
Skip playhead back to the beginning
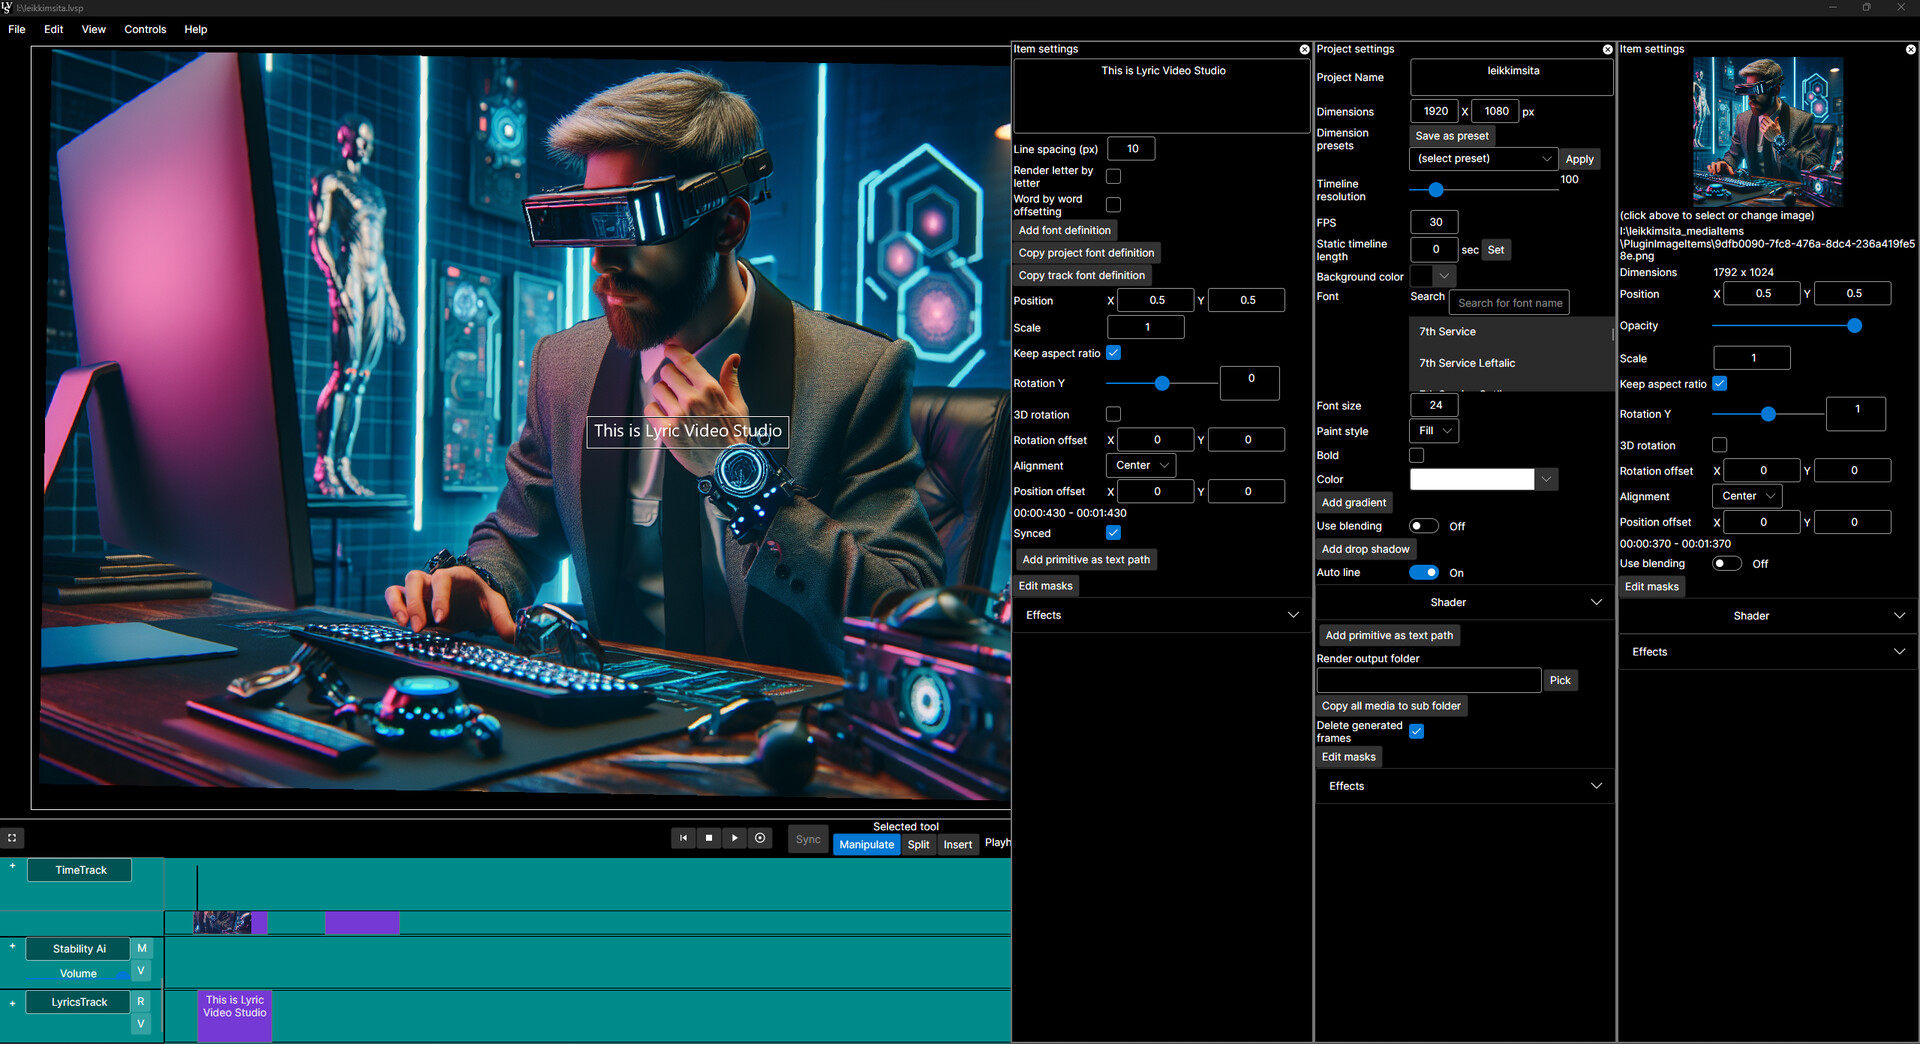coord(683,838)
